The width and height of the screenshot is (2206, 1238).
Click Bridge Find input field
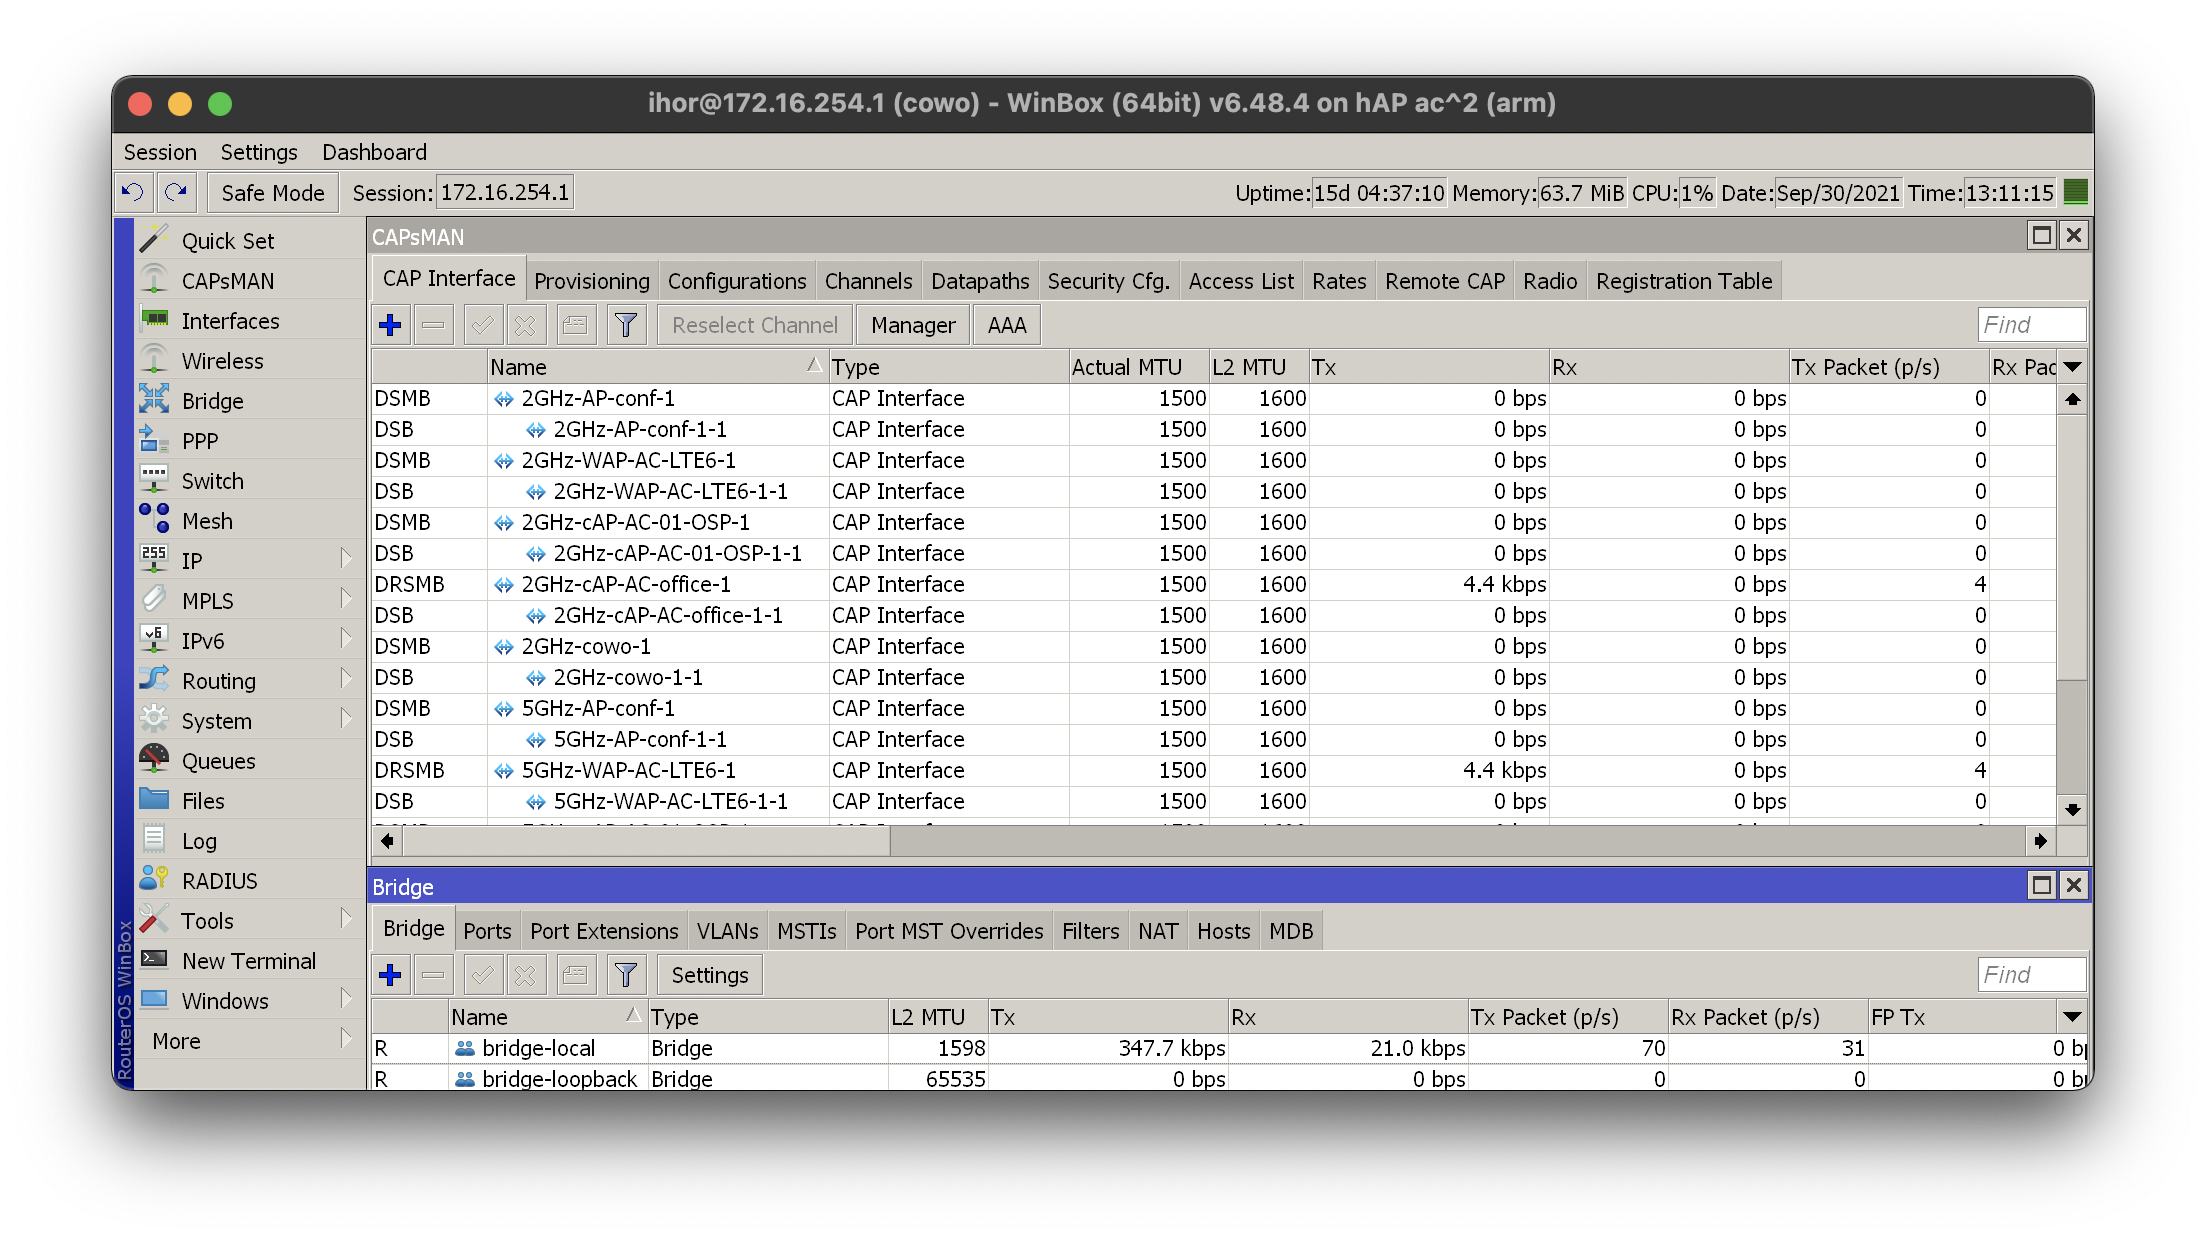tap(2031, 975)
